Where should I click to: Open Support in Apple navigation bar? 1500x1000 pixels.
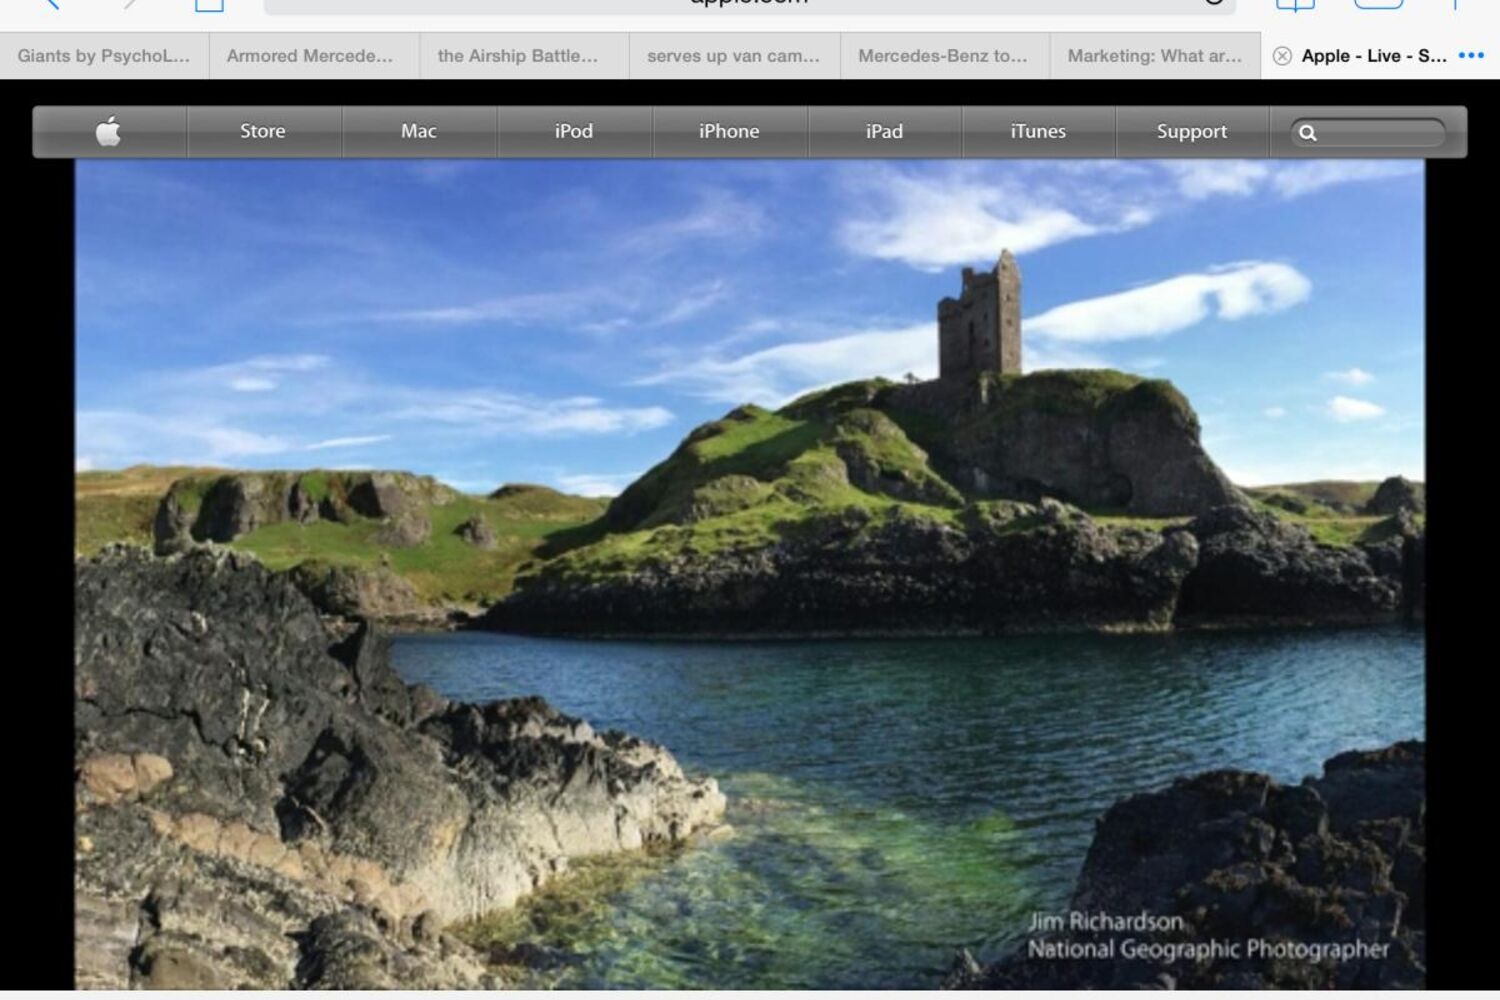tap(1192, 131)
